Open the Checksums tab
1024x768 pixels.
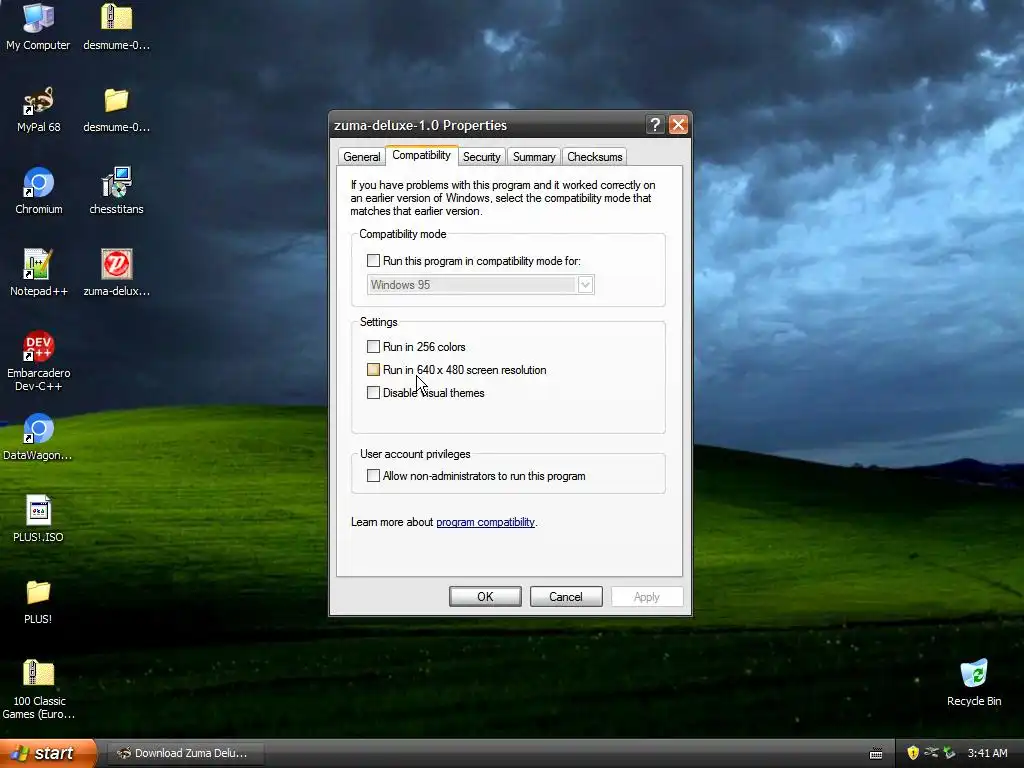594,157
